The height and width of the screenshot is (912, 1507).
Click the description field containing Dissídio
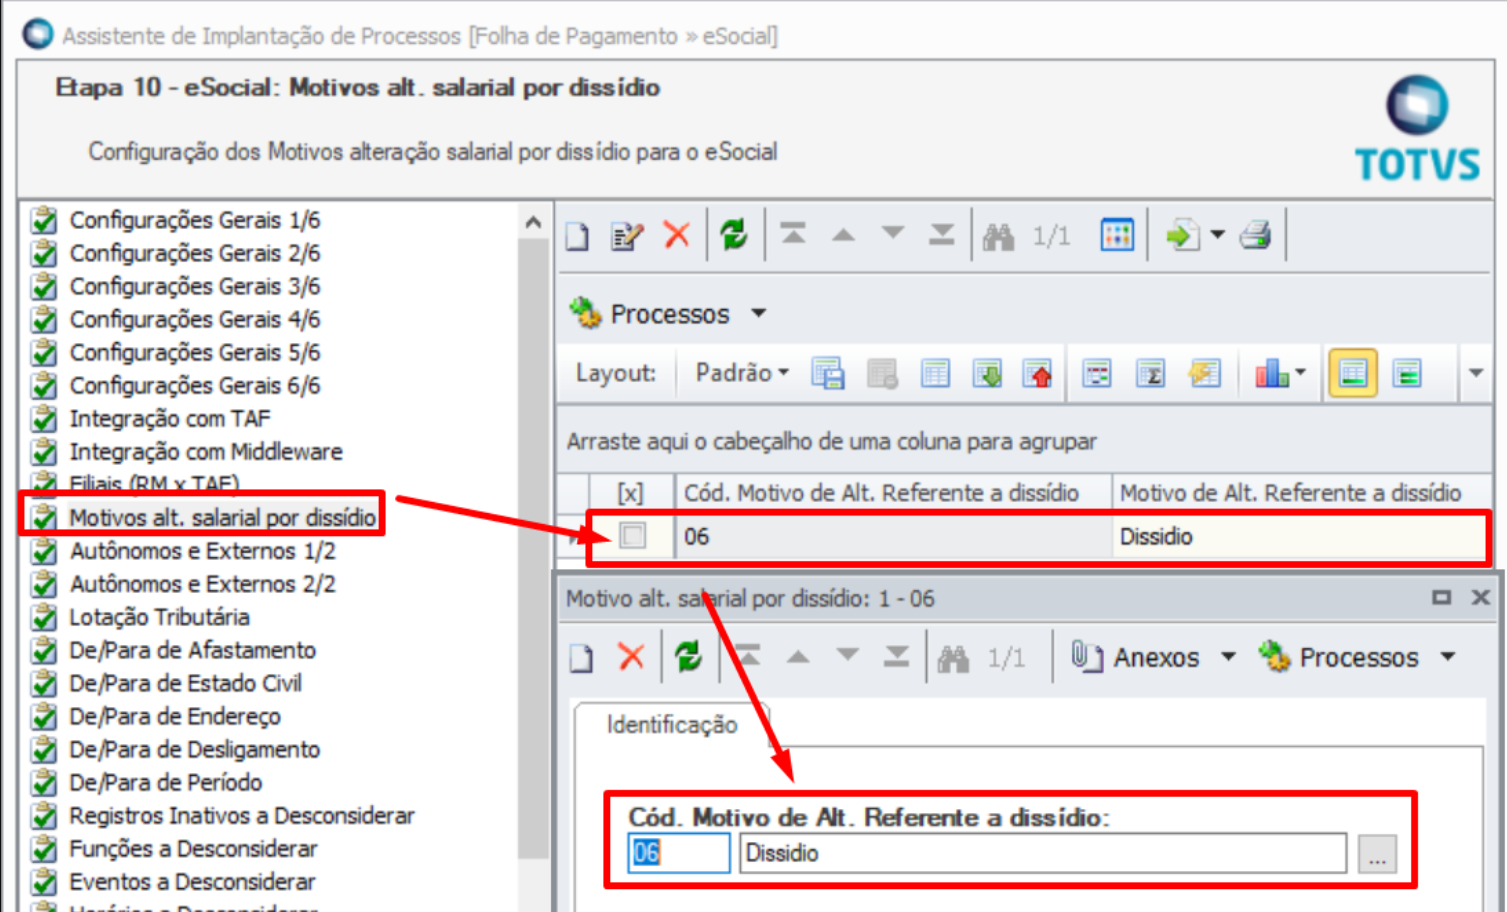1042,853
